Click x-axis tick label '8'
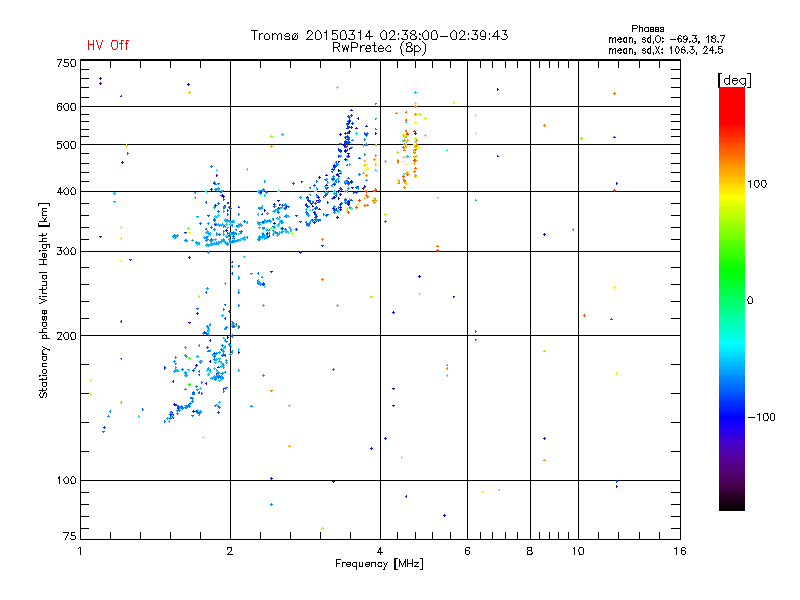The width and height of the screenshot is (800, 600). pos(530,551)
